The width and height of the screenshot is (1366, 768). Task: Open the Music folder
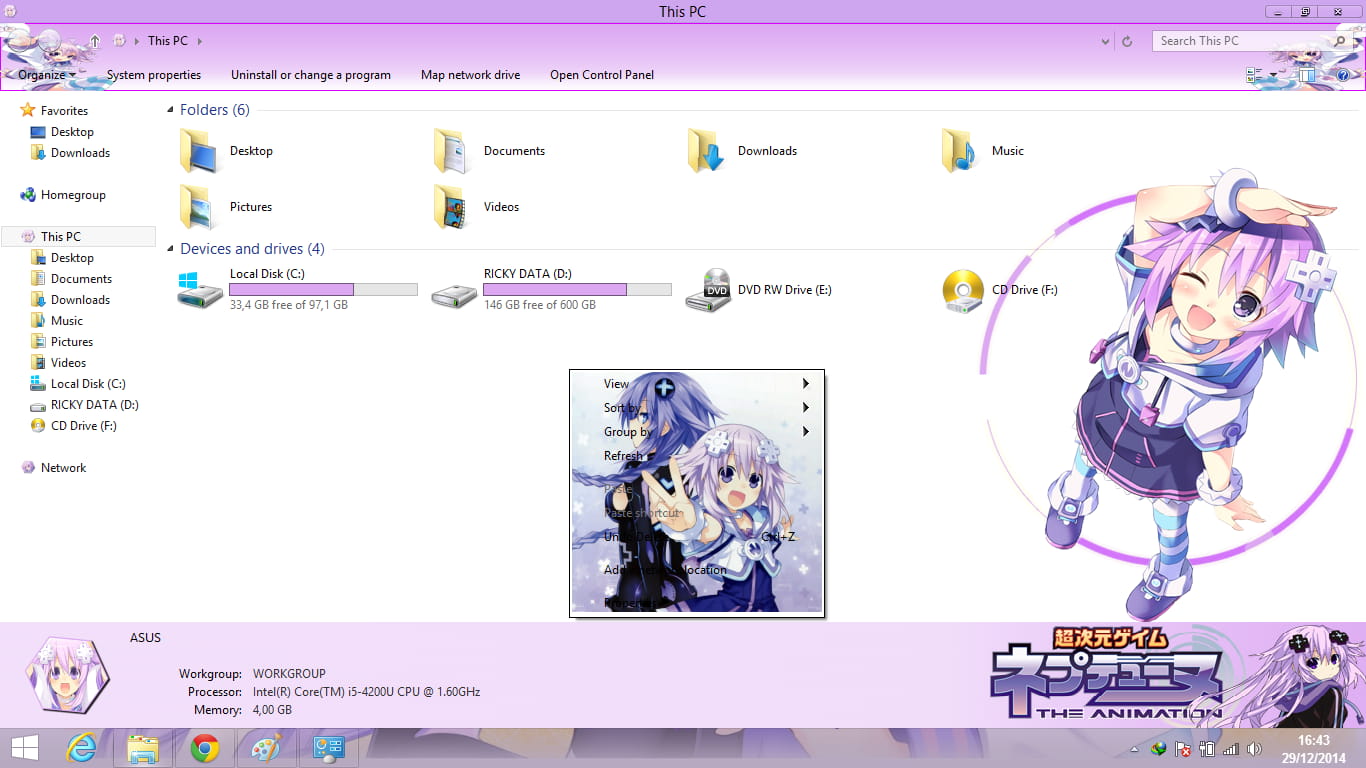(x=1007, y=150)
